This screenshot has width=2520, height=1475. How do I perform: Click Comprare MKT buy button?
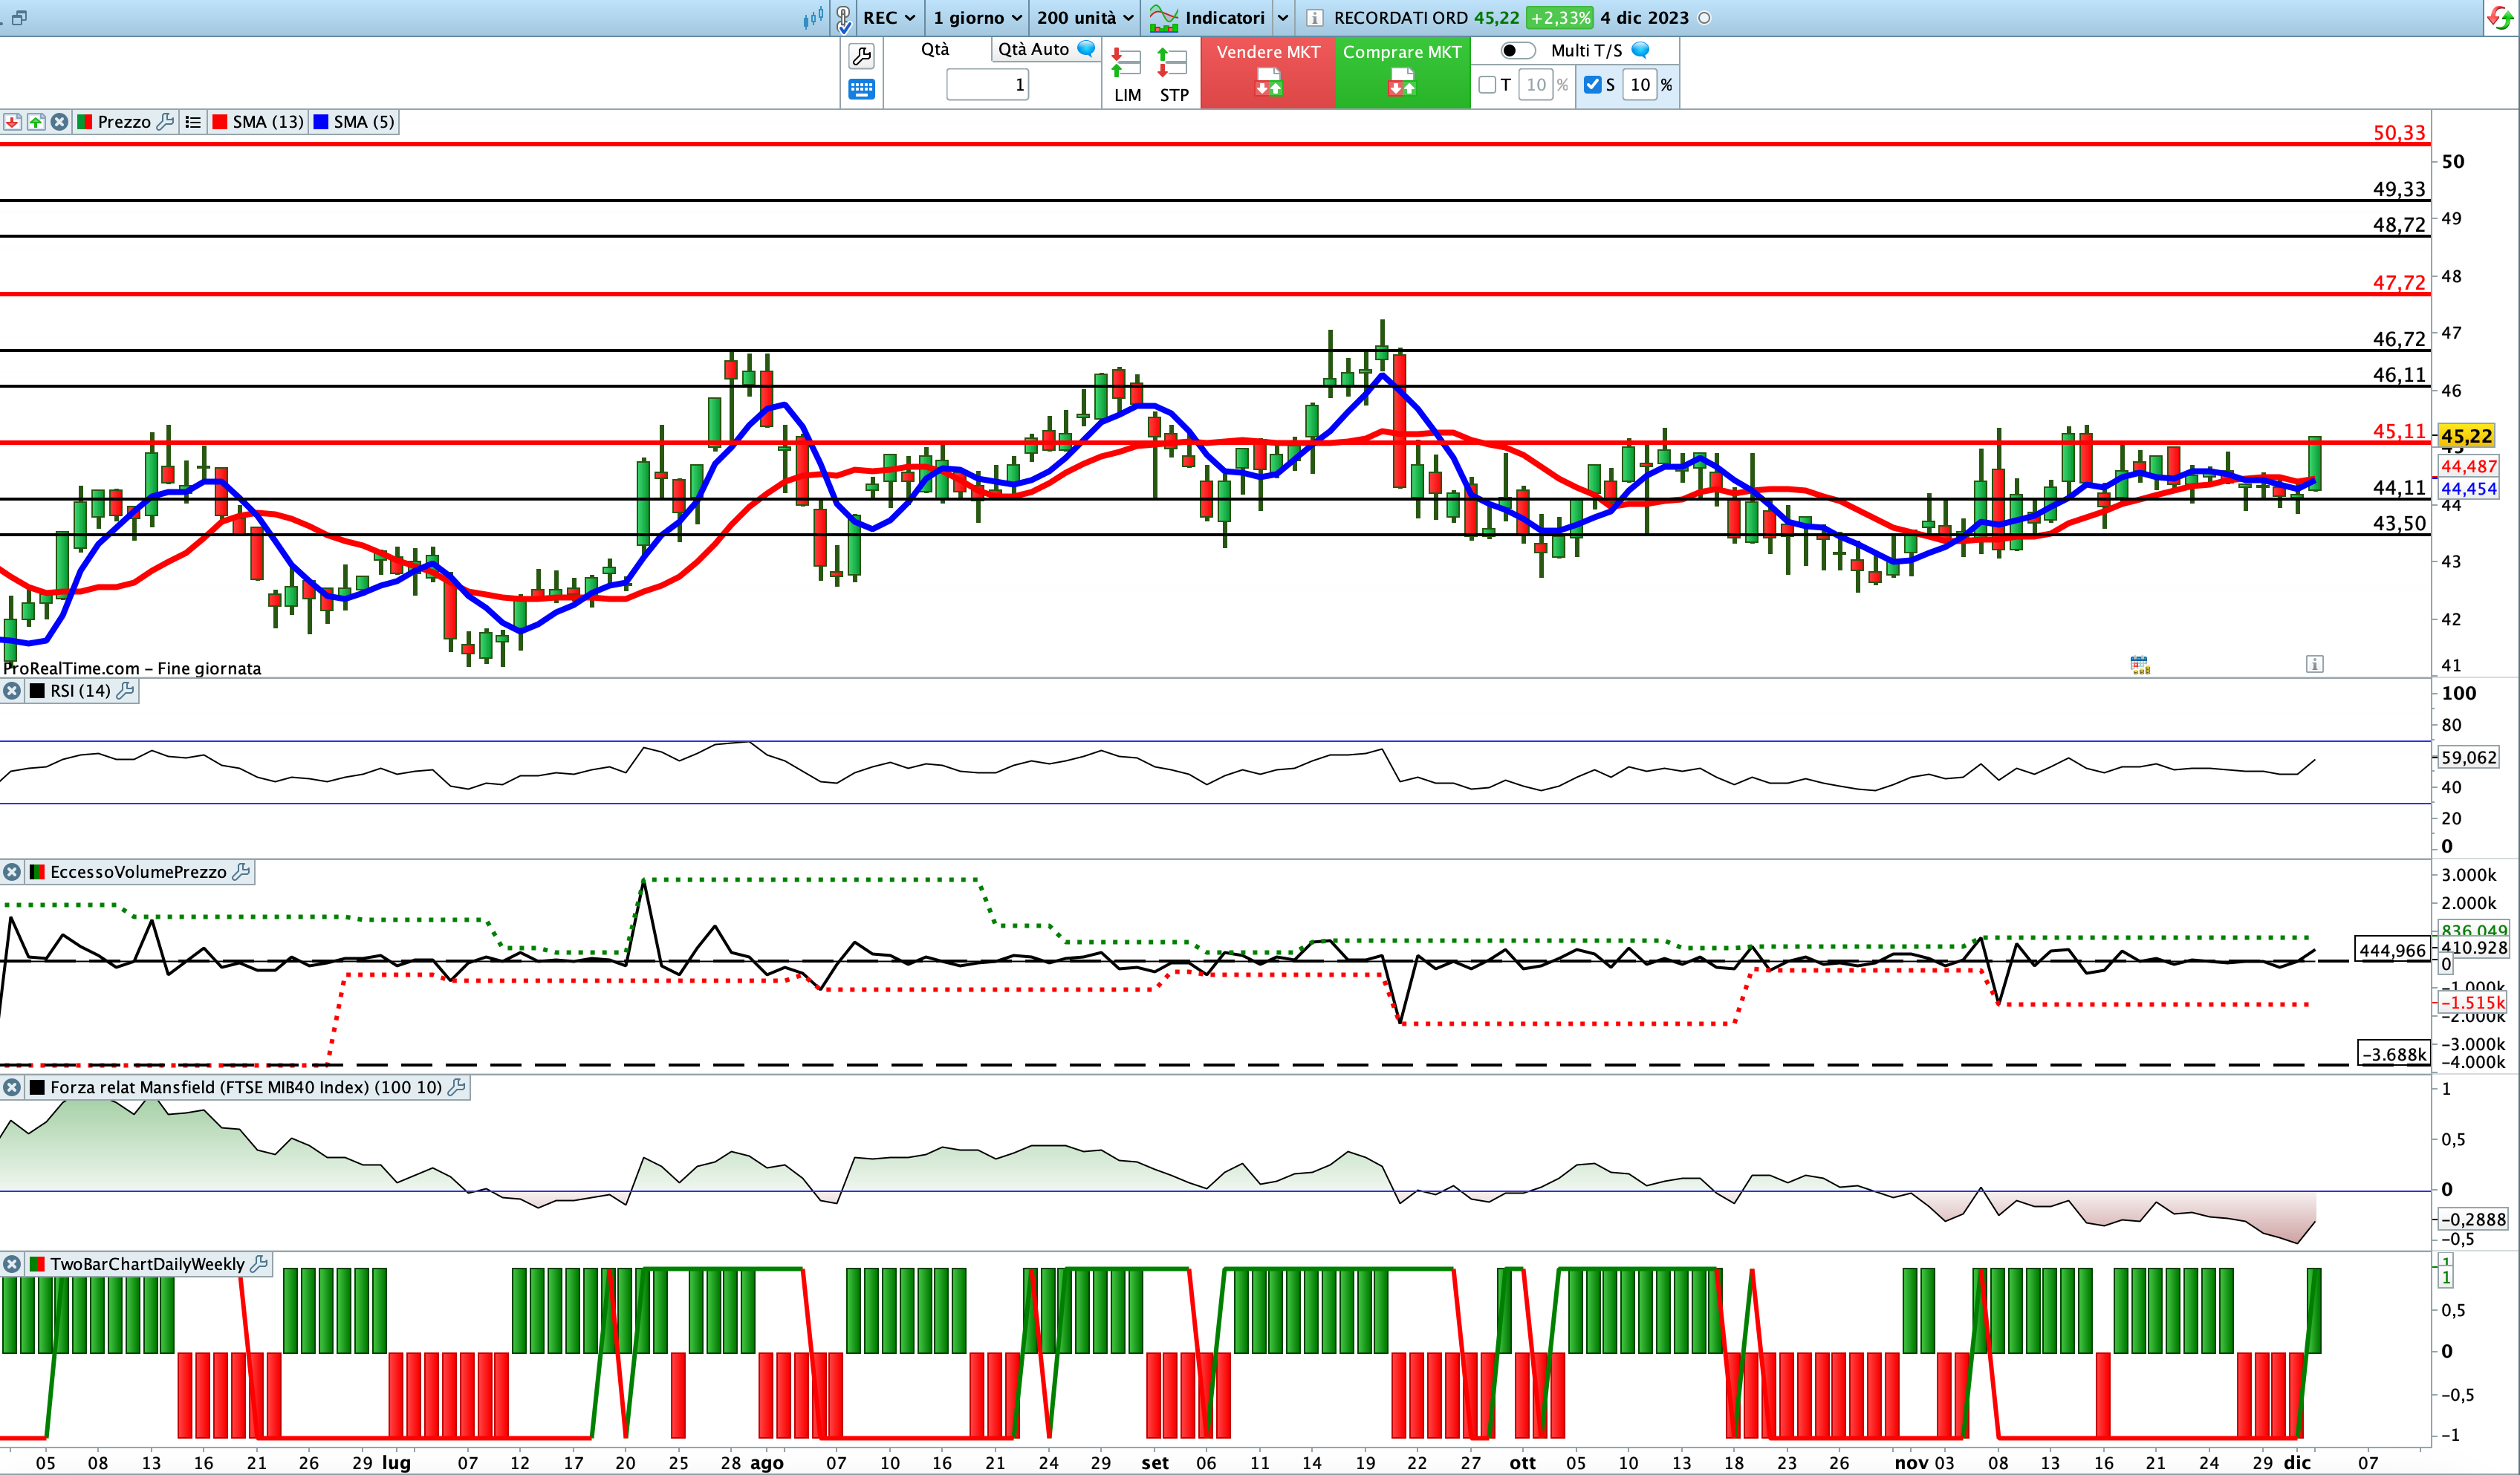pos(1402,72)
